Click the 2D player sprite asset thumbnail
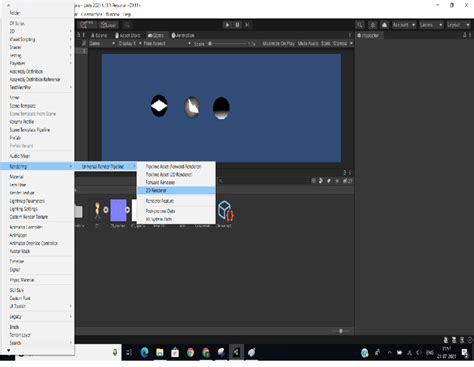Screen dimensions: 474x367 [97, 211]
